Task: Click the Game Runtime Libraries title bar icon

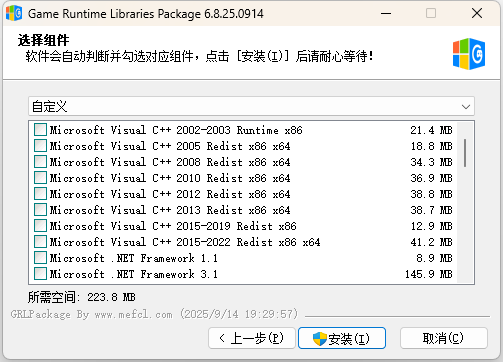Action: 14,13
